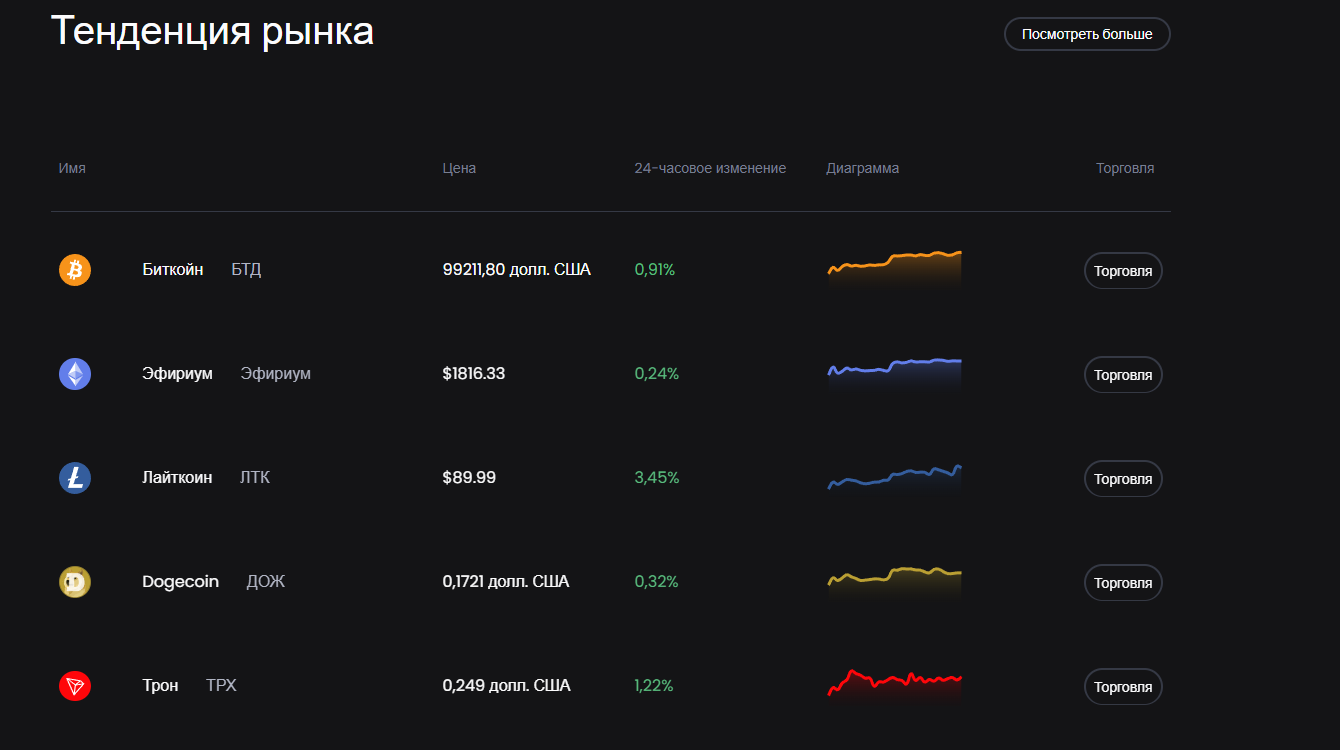Click the price '0,1721 долл. США'

(x=506, y=581)
